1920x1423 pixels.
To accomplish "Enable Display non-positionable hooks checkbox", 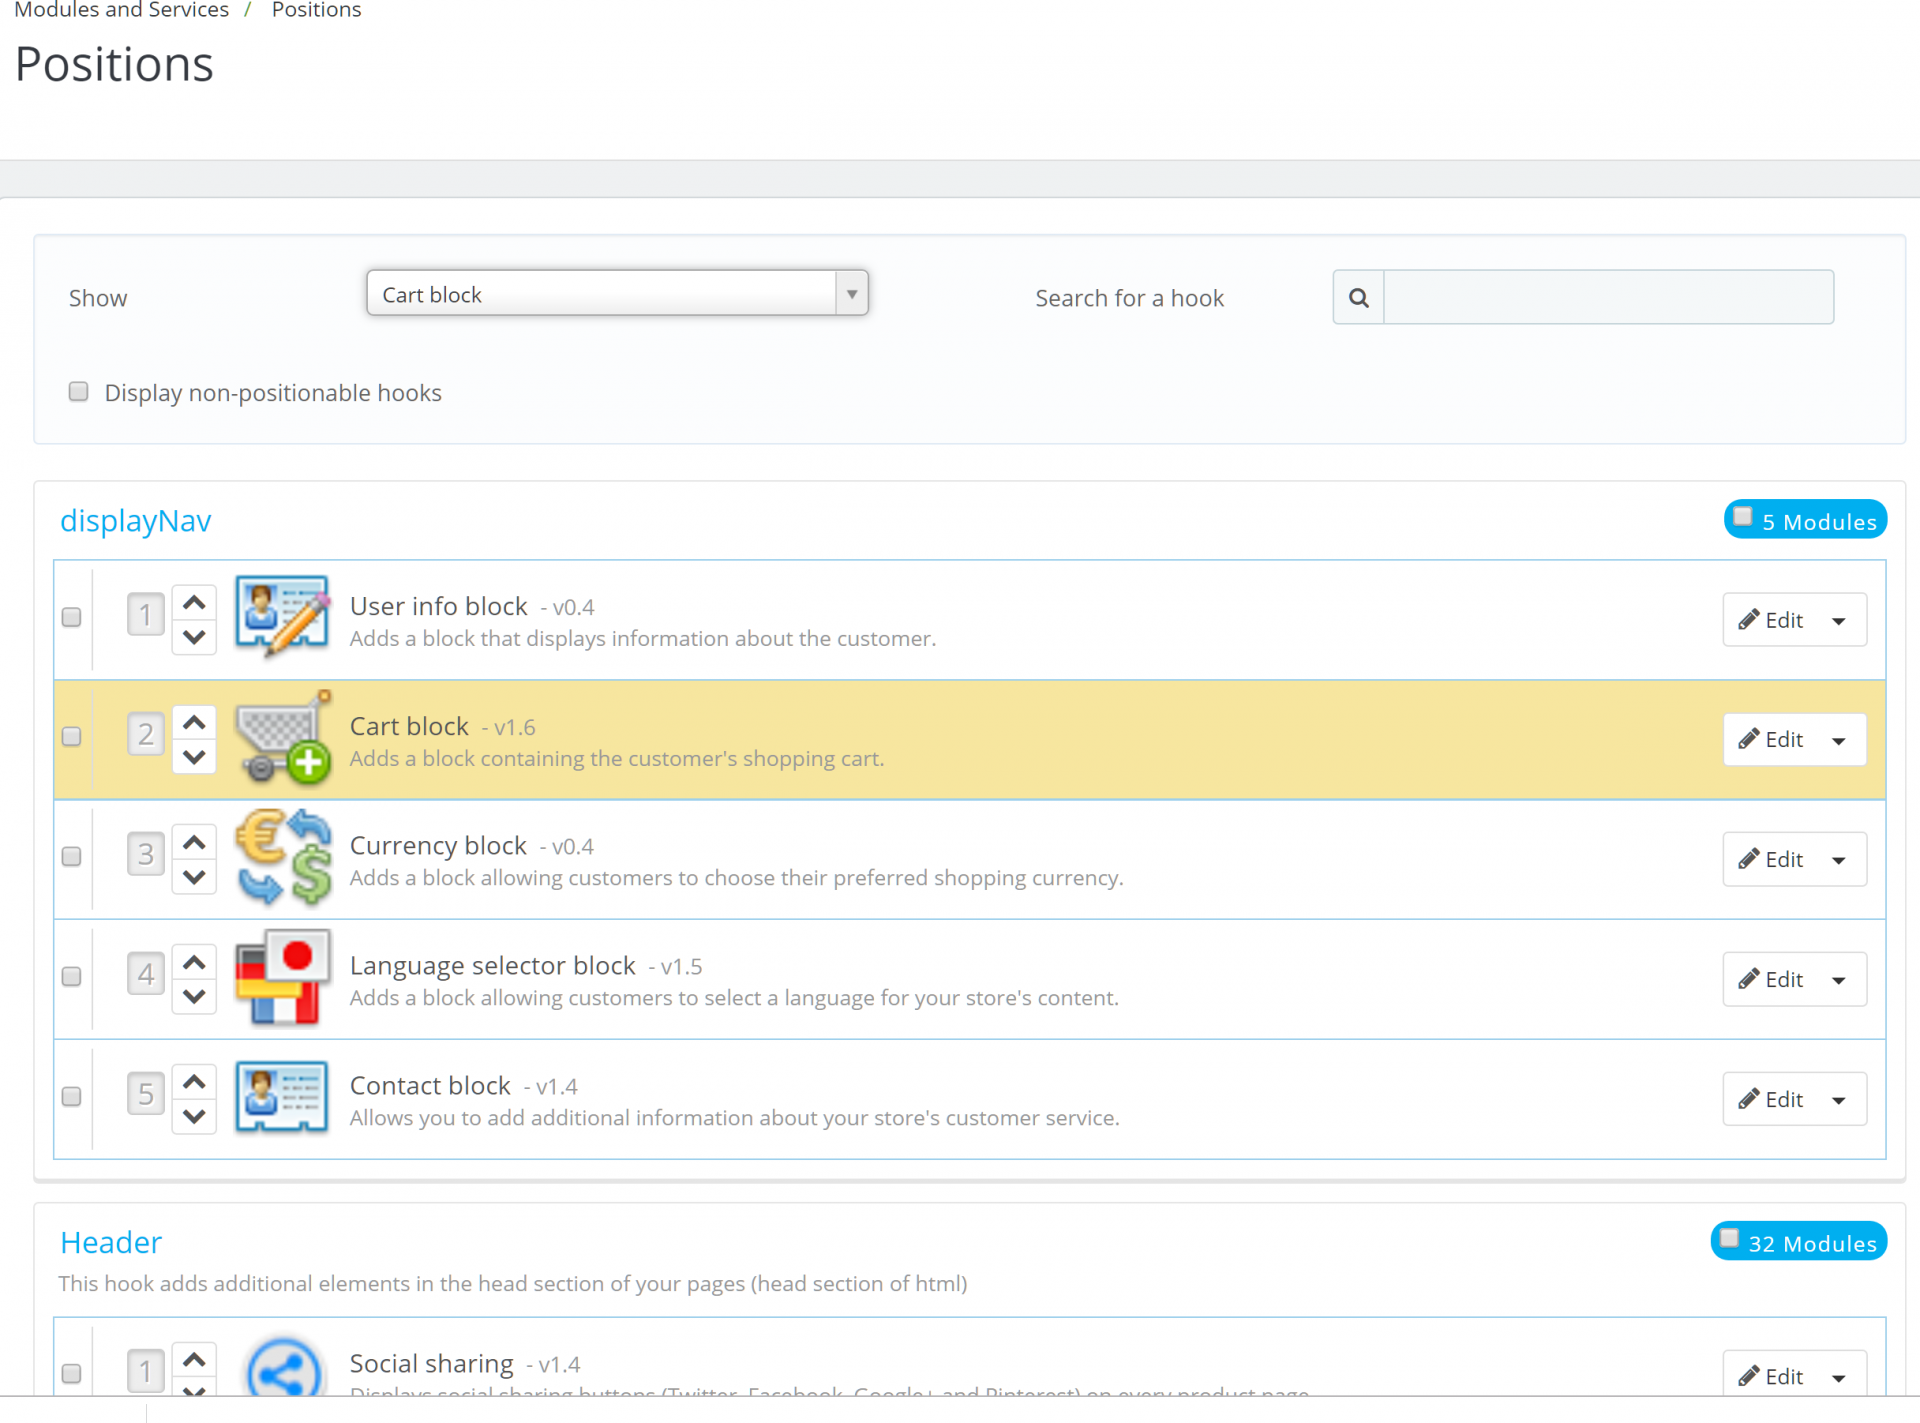I will click(79, 391).
